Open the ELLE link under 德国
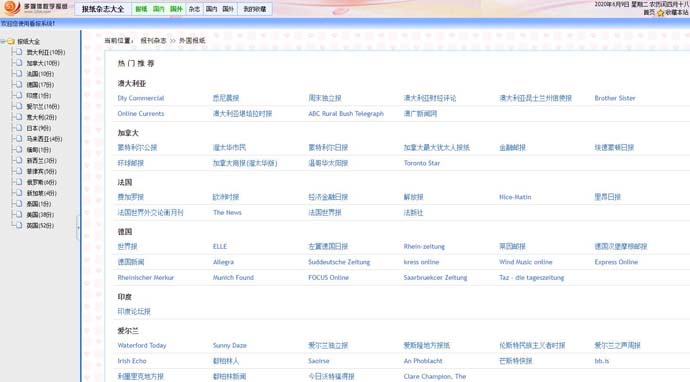 click(x=220, y=246)
